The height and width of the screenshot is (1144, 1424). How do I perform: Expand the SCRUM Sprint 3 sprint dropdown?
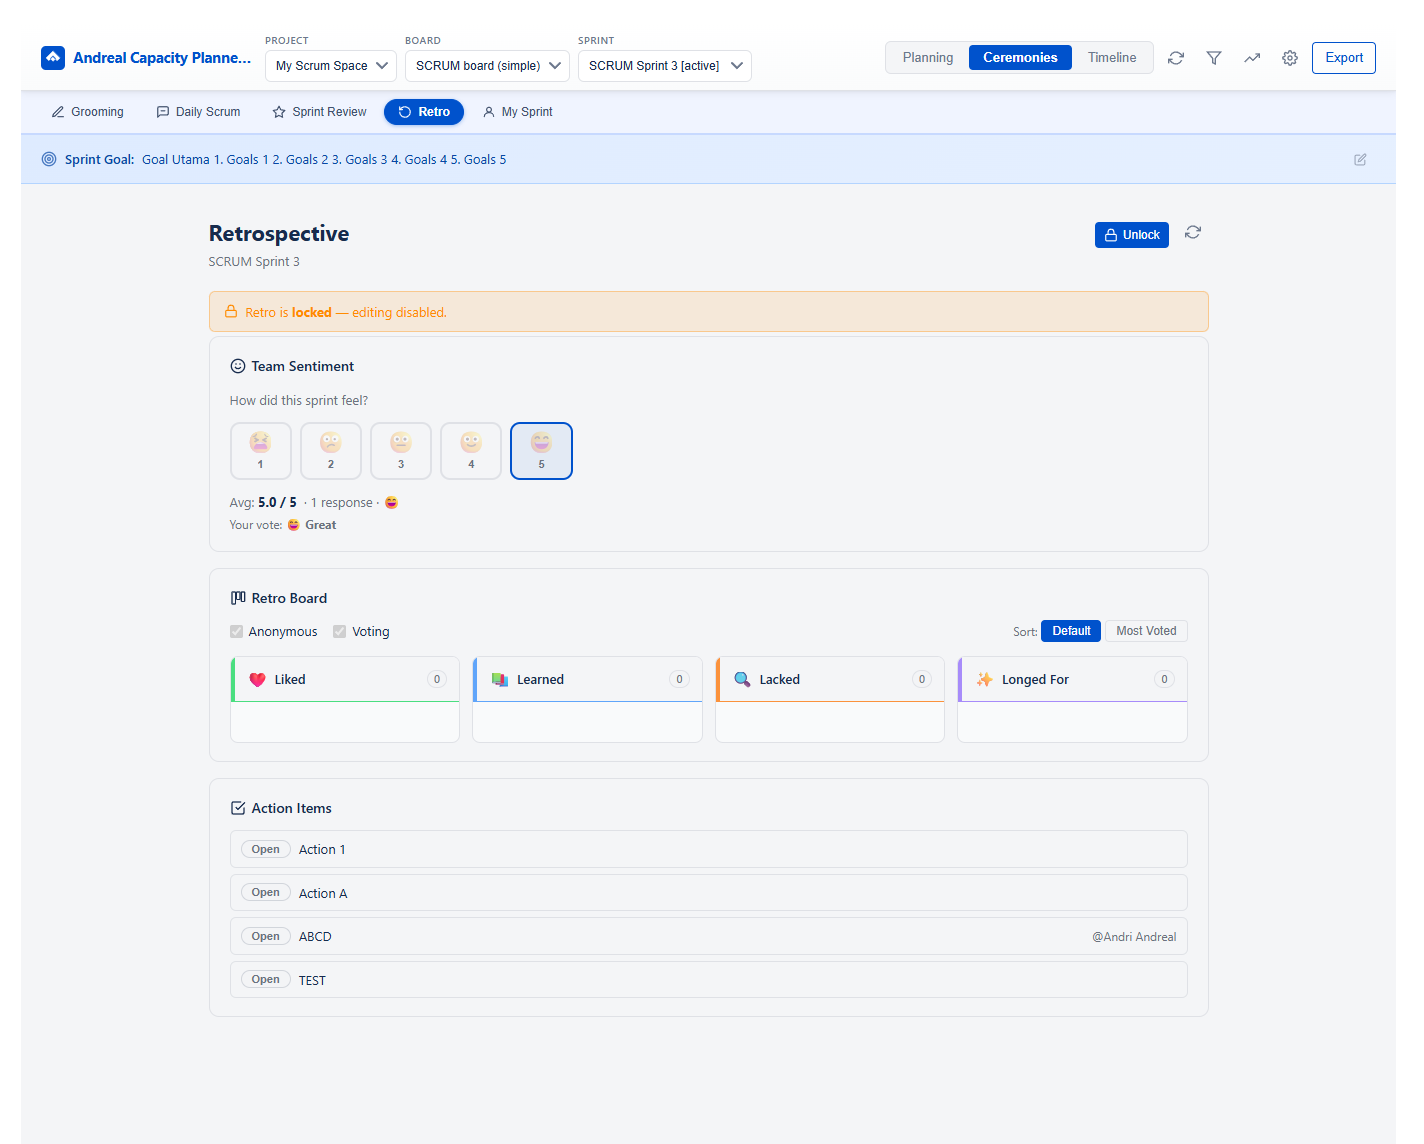pos(664,66)
